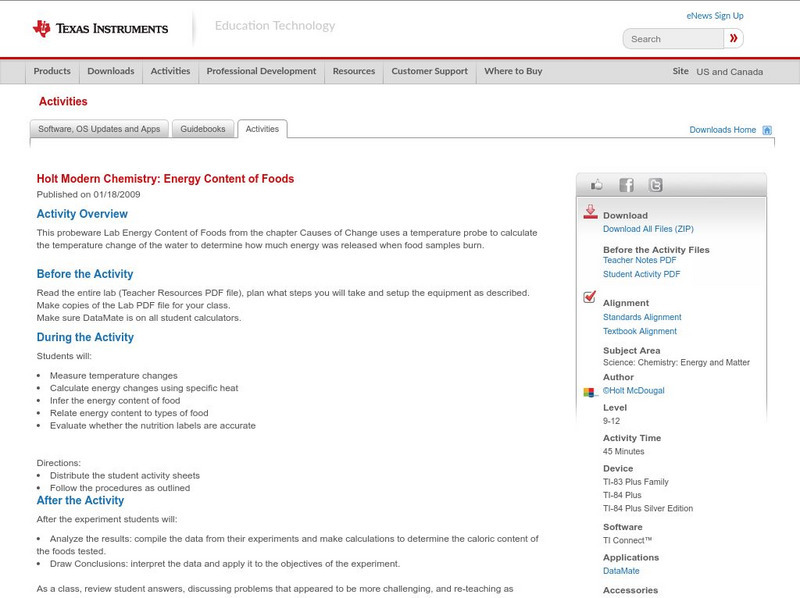Click Infer the energy content of food
Screen dimensions: 800x598
(x=115, y=401)
